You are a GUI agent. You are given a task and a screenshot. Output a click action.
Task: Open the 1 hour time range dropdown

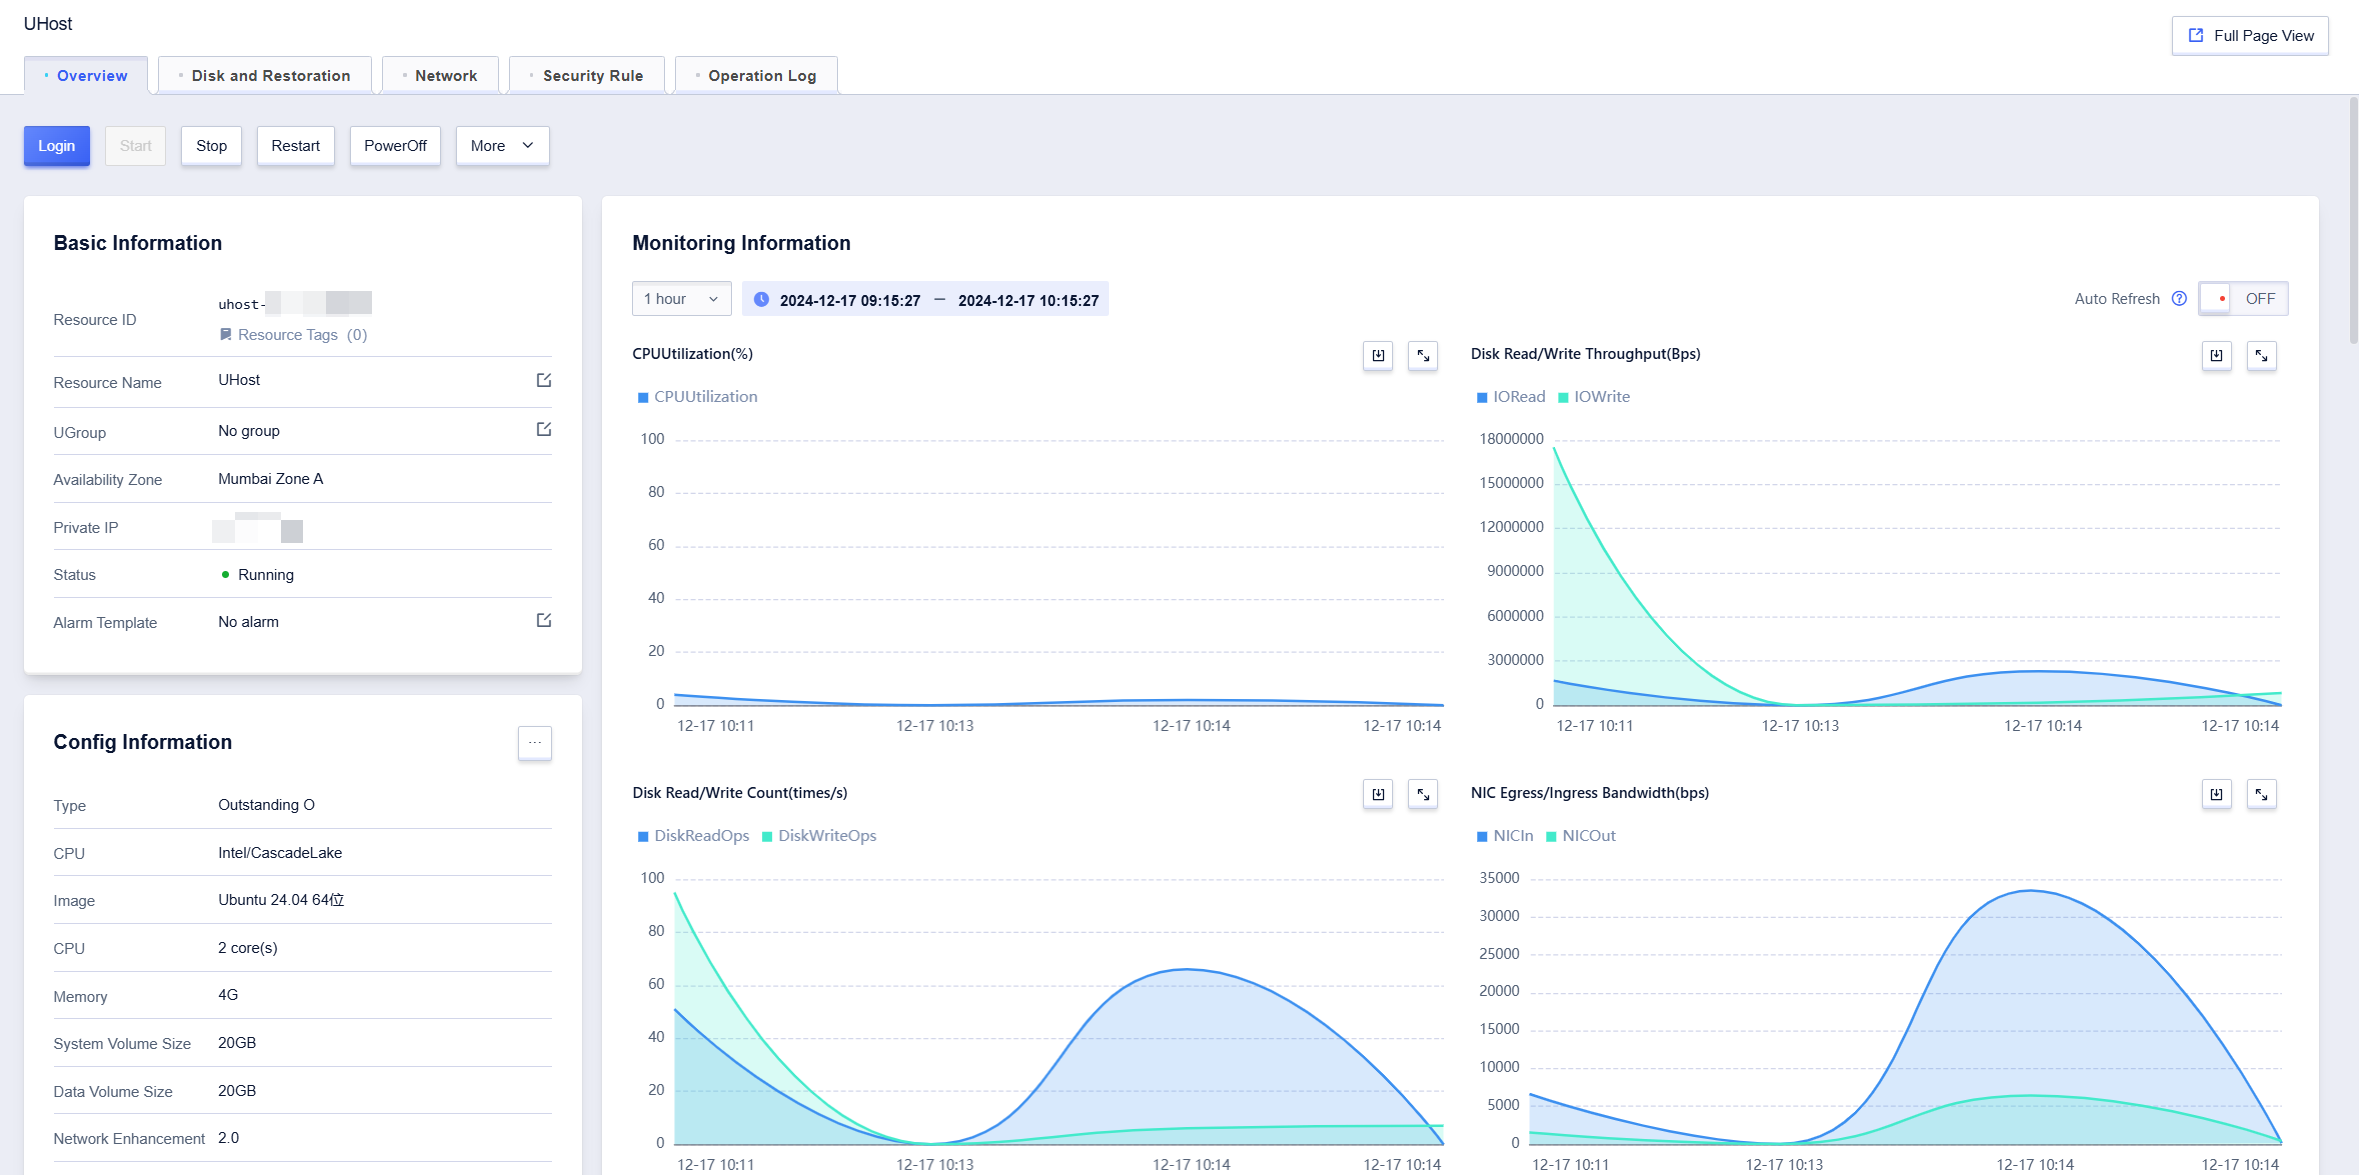[x=682, y=299]
